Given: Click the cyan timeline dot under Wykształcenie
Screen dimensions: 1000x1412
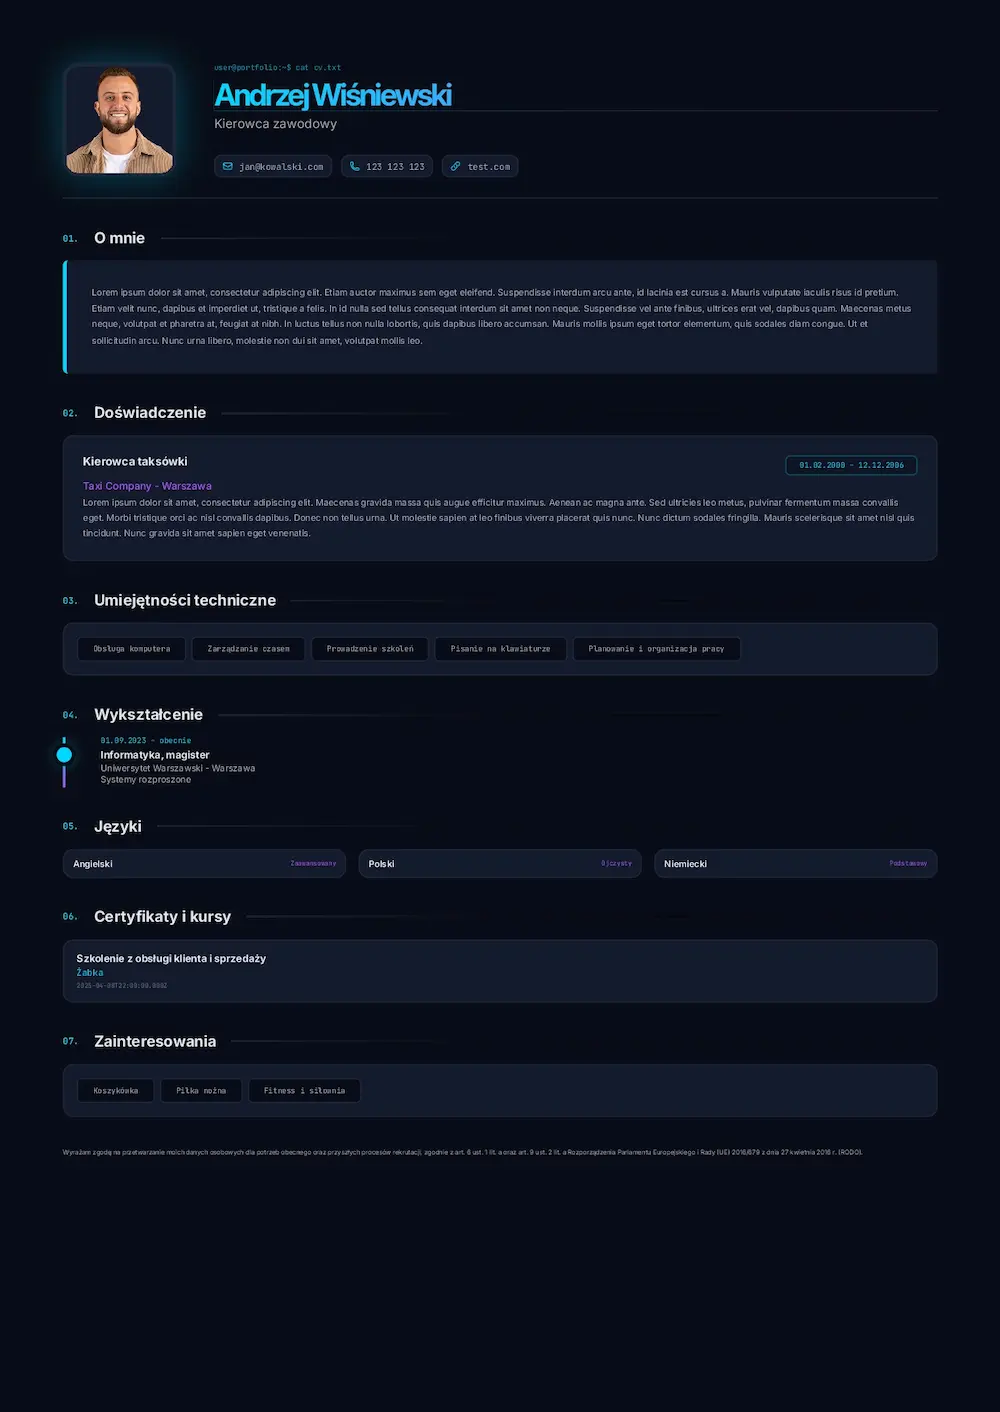Looking at the screenshot, I should point(64,755).
